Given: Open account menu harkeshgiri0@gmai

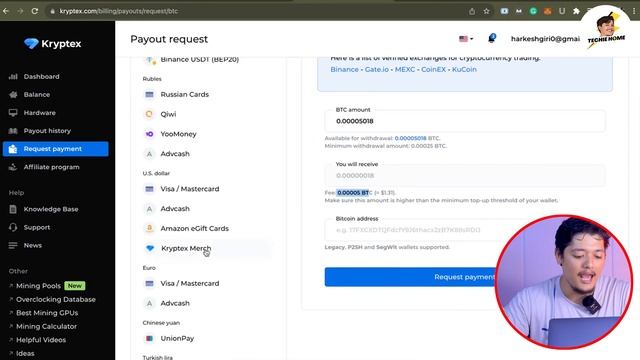Looking at the screenshot, I should click(545, 39).
